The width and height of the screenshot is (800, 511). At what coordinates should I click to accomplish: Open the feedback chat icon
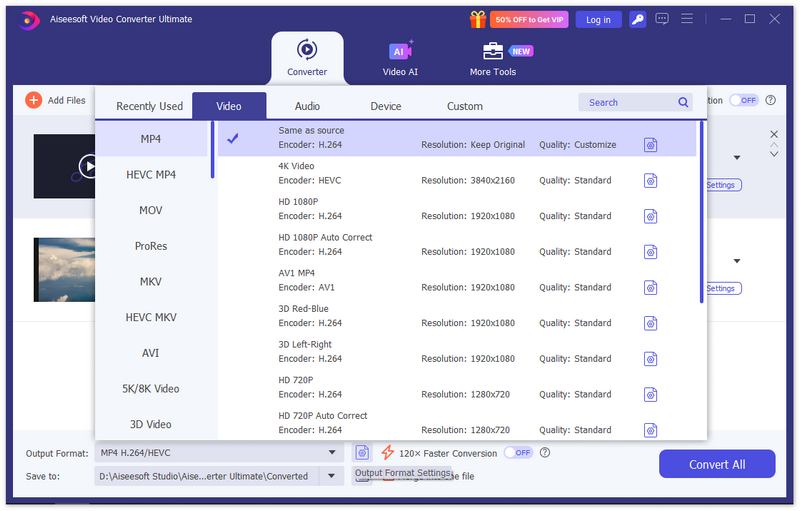pyautogui.click(x=662, y=19)
